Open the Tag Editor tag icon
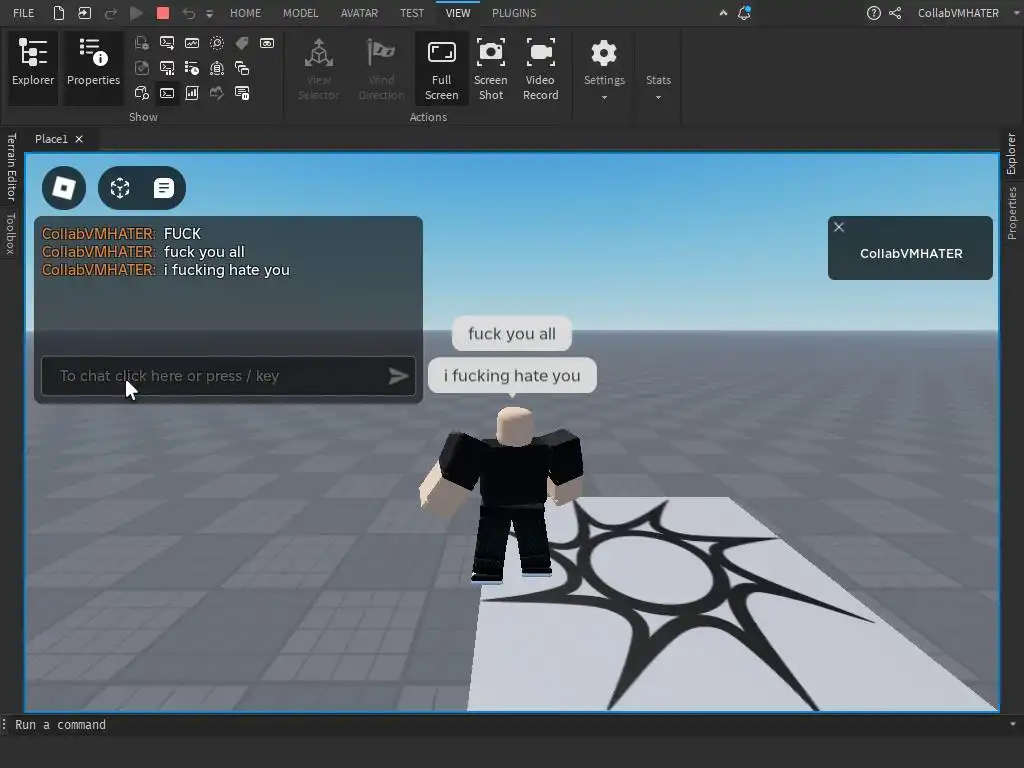Viewport: 1024px width, 768px height. point(242,43)
